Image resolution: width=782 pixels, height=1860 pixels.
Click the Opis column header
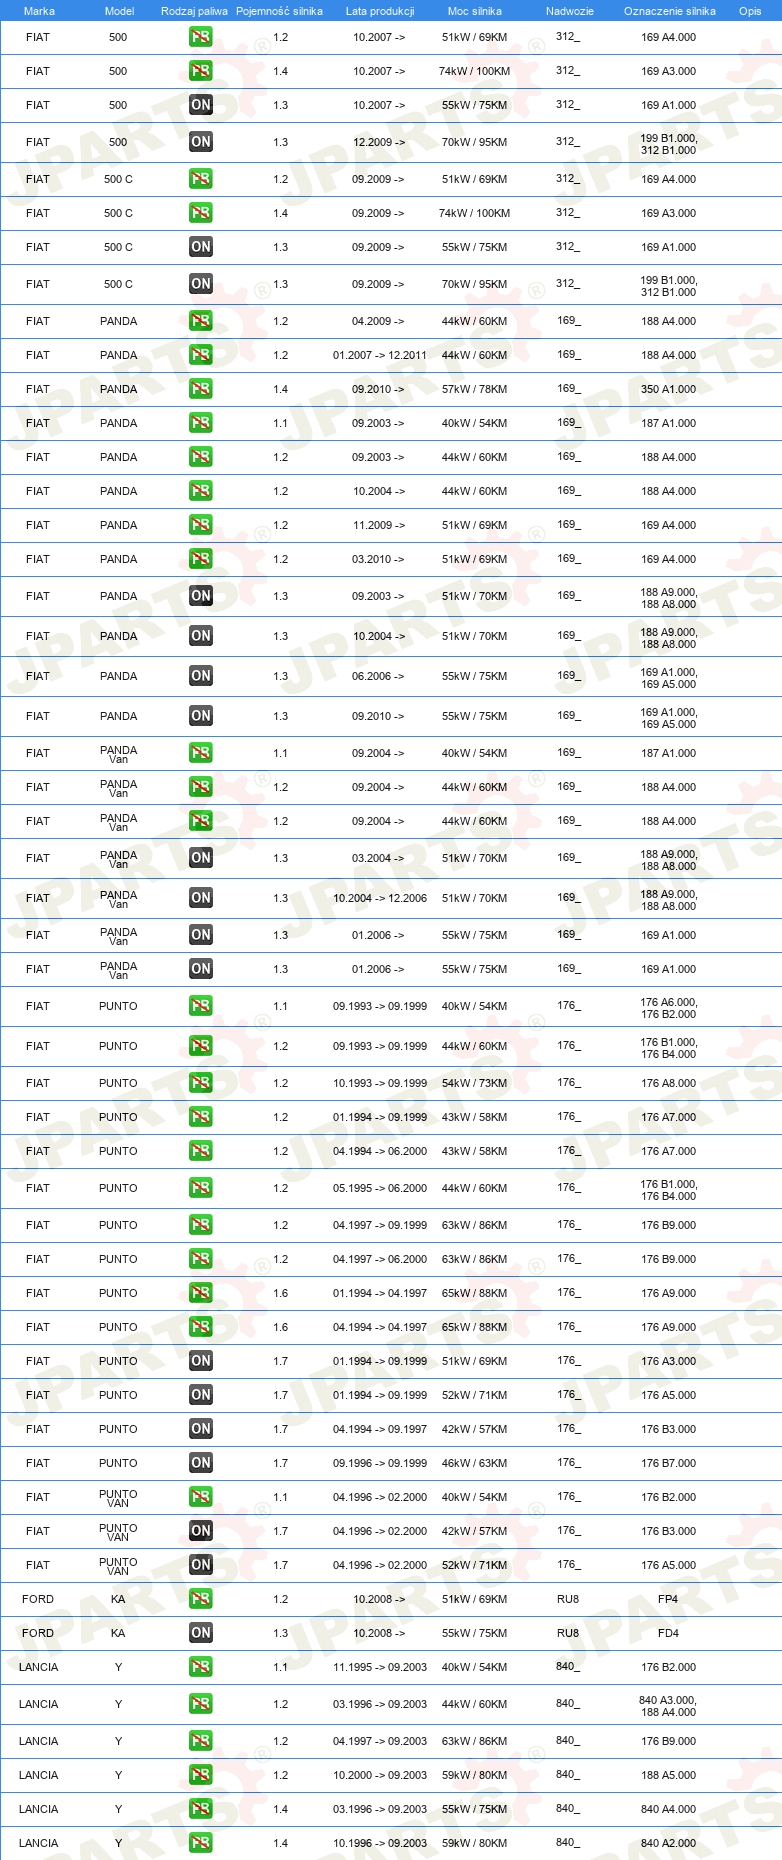(x=750, y=11)
